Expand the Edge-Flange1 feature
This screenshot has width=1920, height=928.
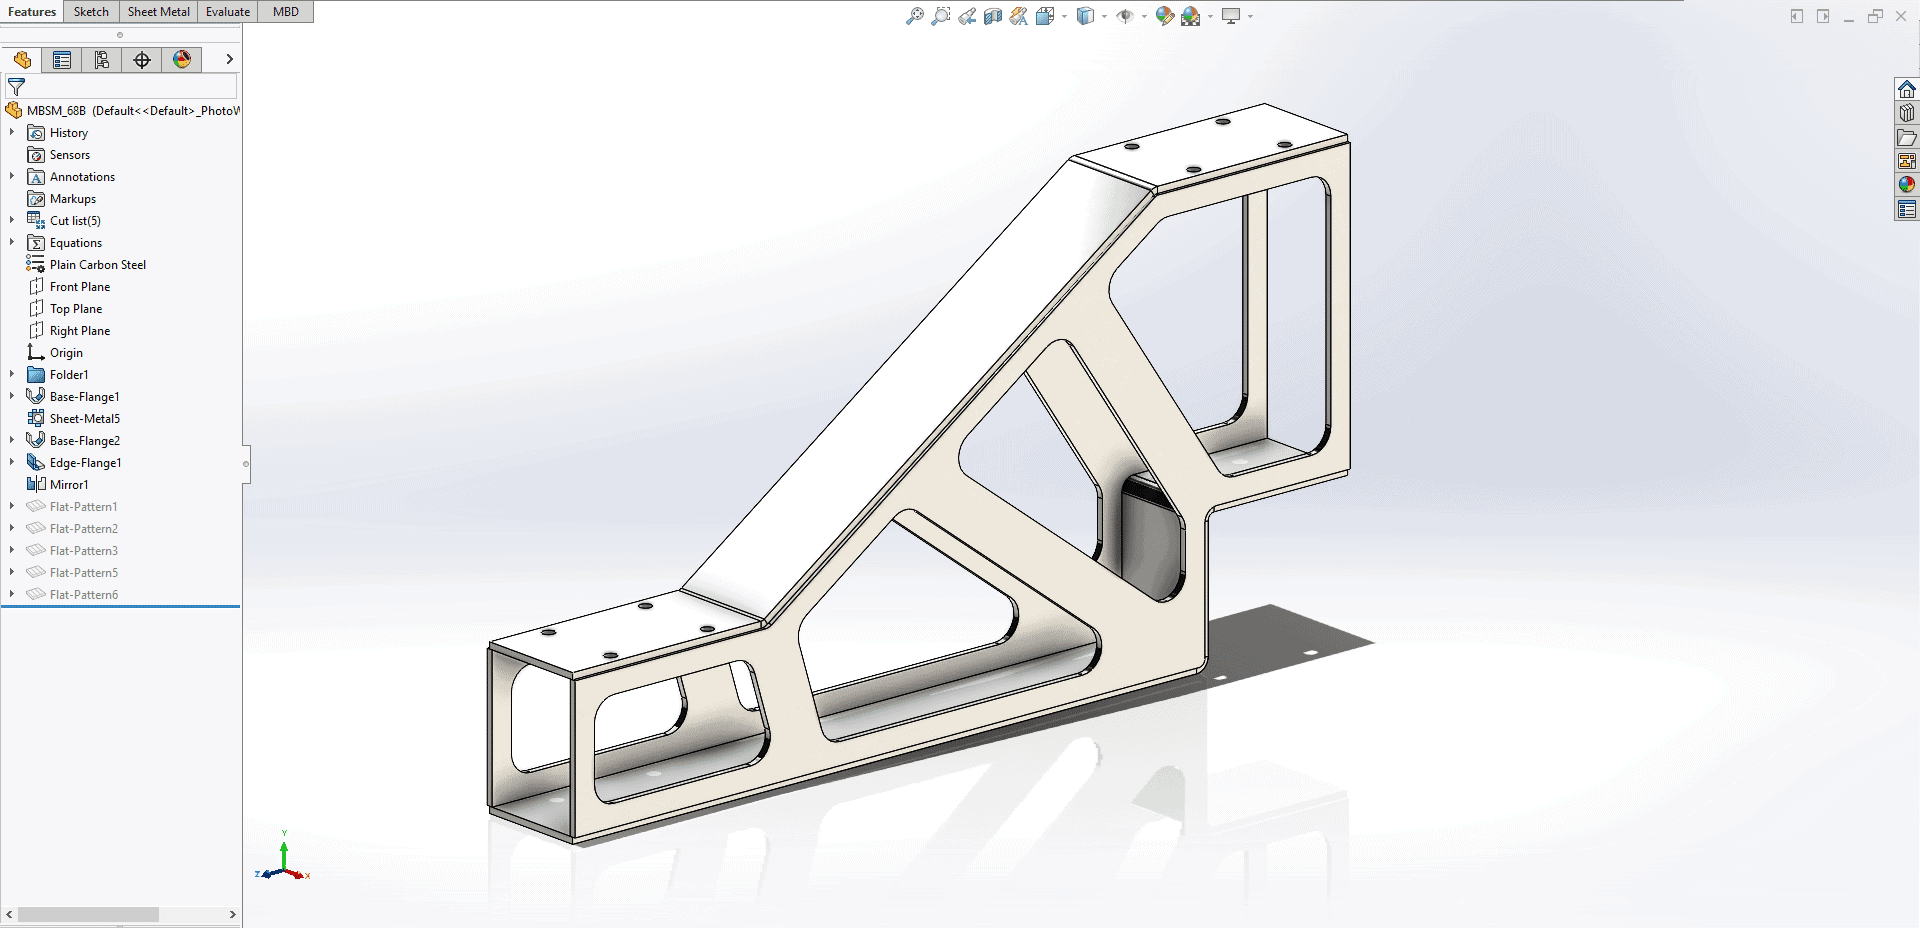tap(12, 462)
